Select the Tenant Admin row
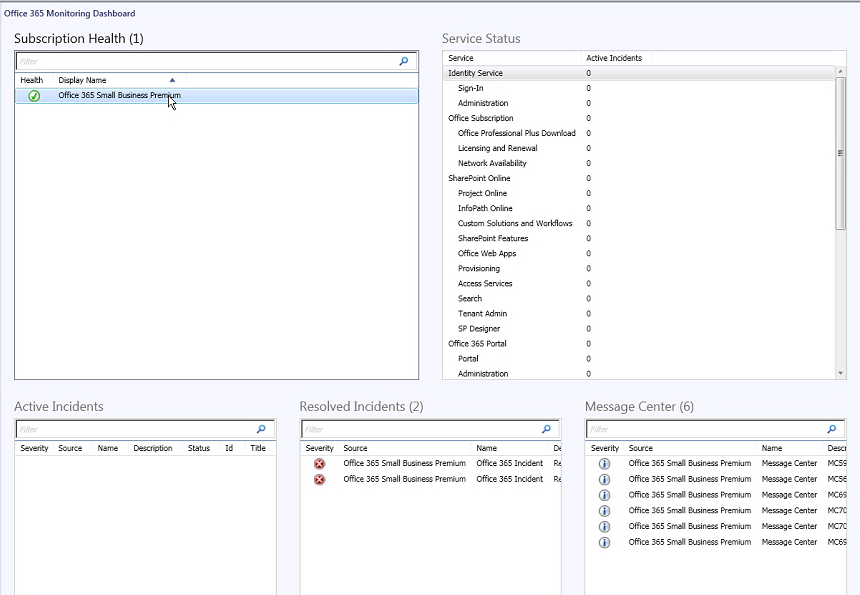The height and width of the screenshot is (595, 860). click(639, 314)
